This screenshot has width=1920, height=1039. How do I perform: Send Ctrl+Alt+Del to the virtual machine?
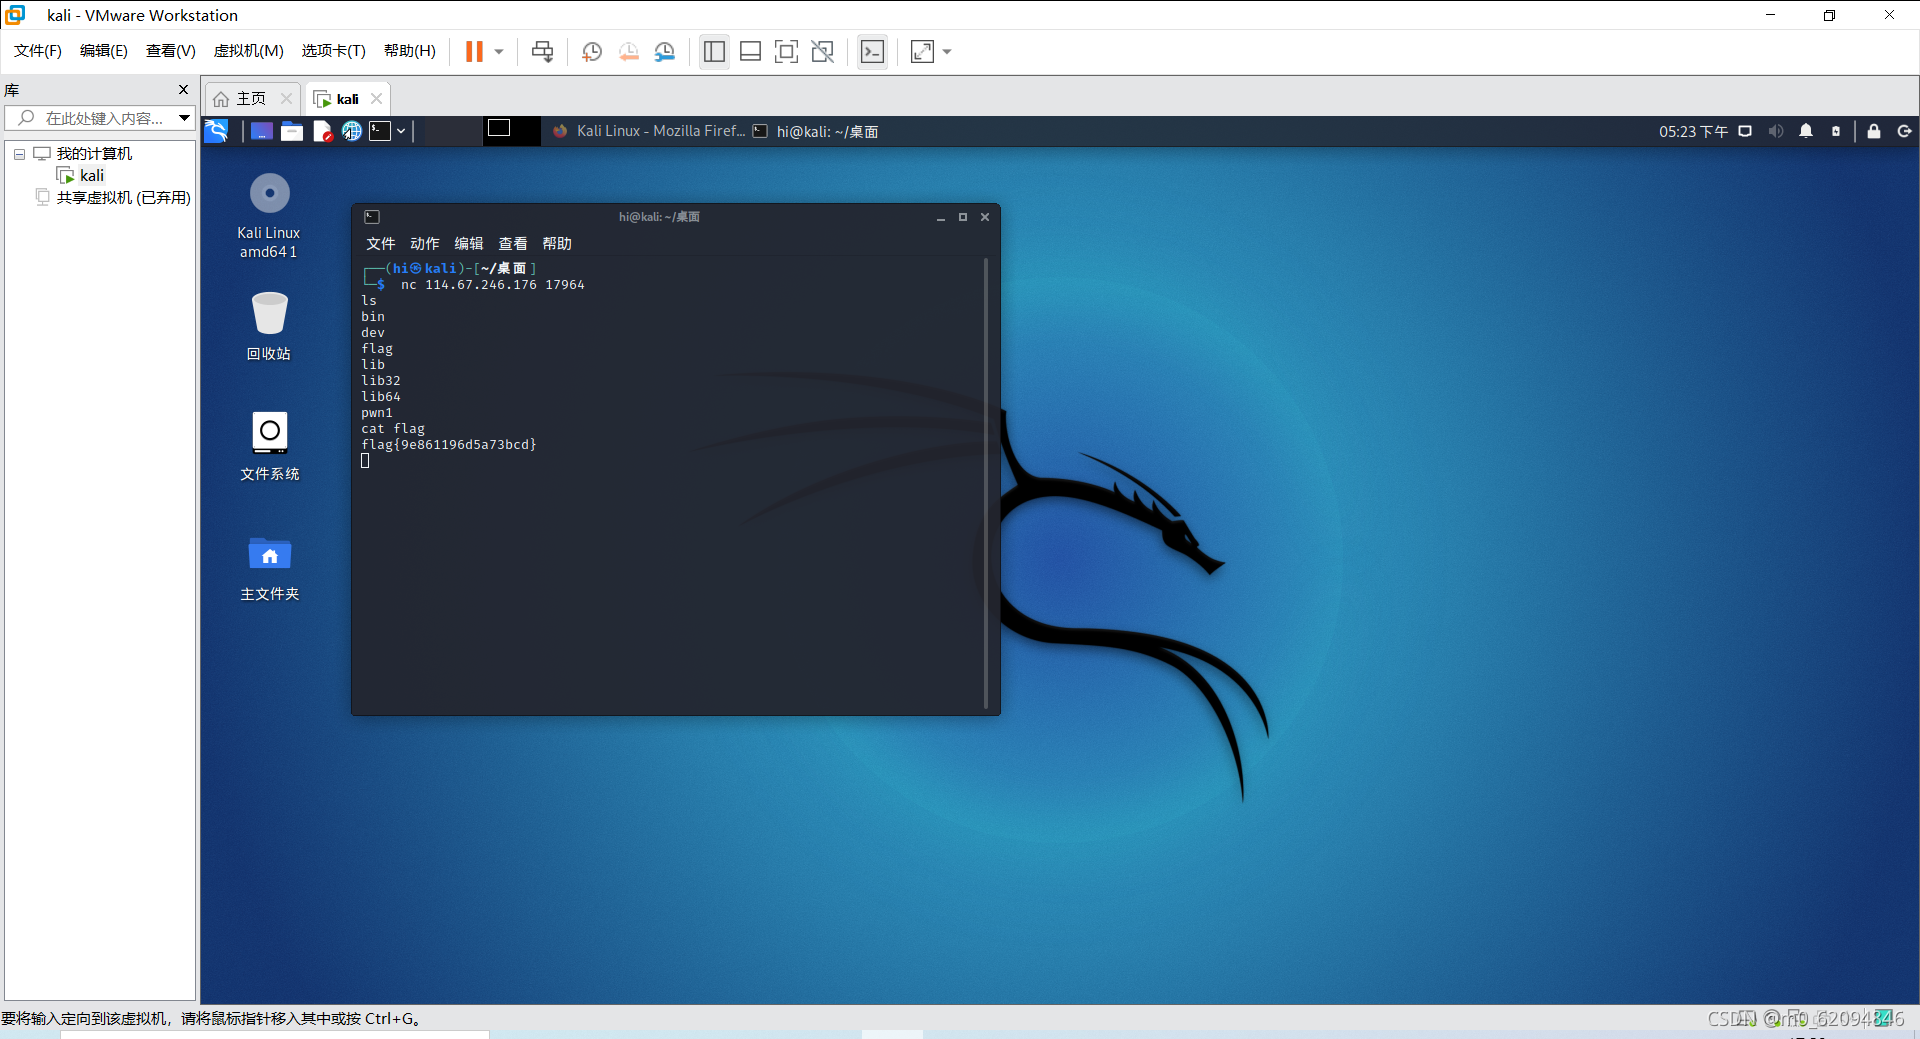click(x=542, y=51)
